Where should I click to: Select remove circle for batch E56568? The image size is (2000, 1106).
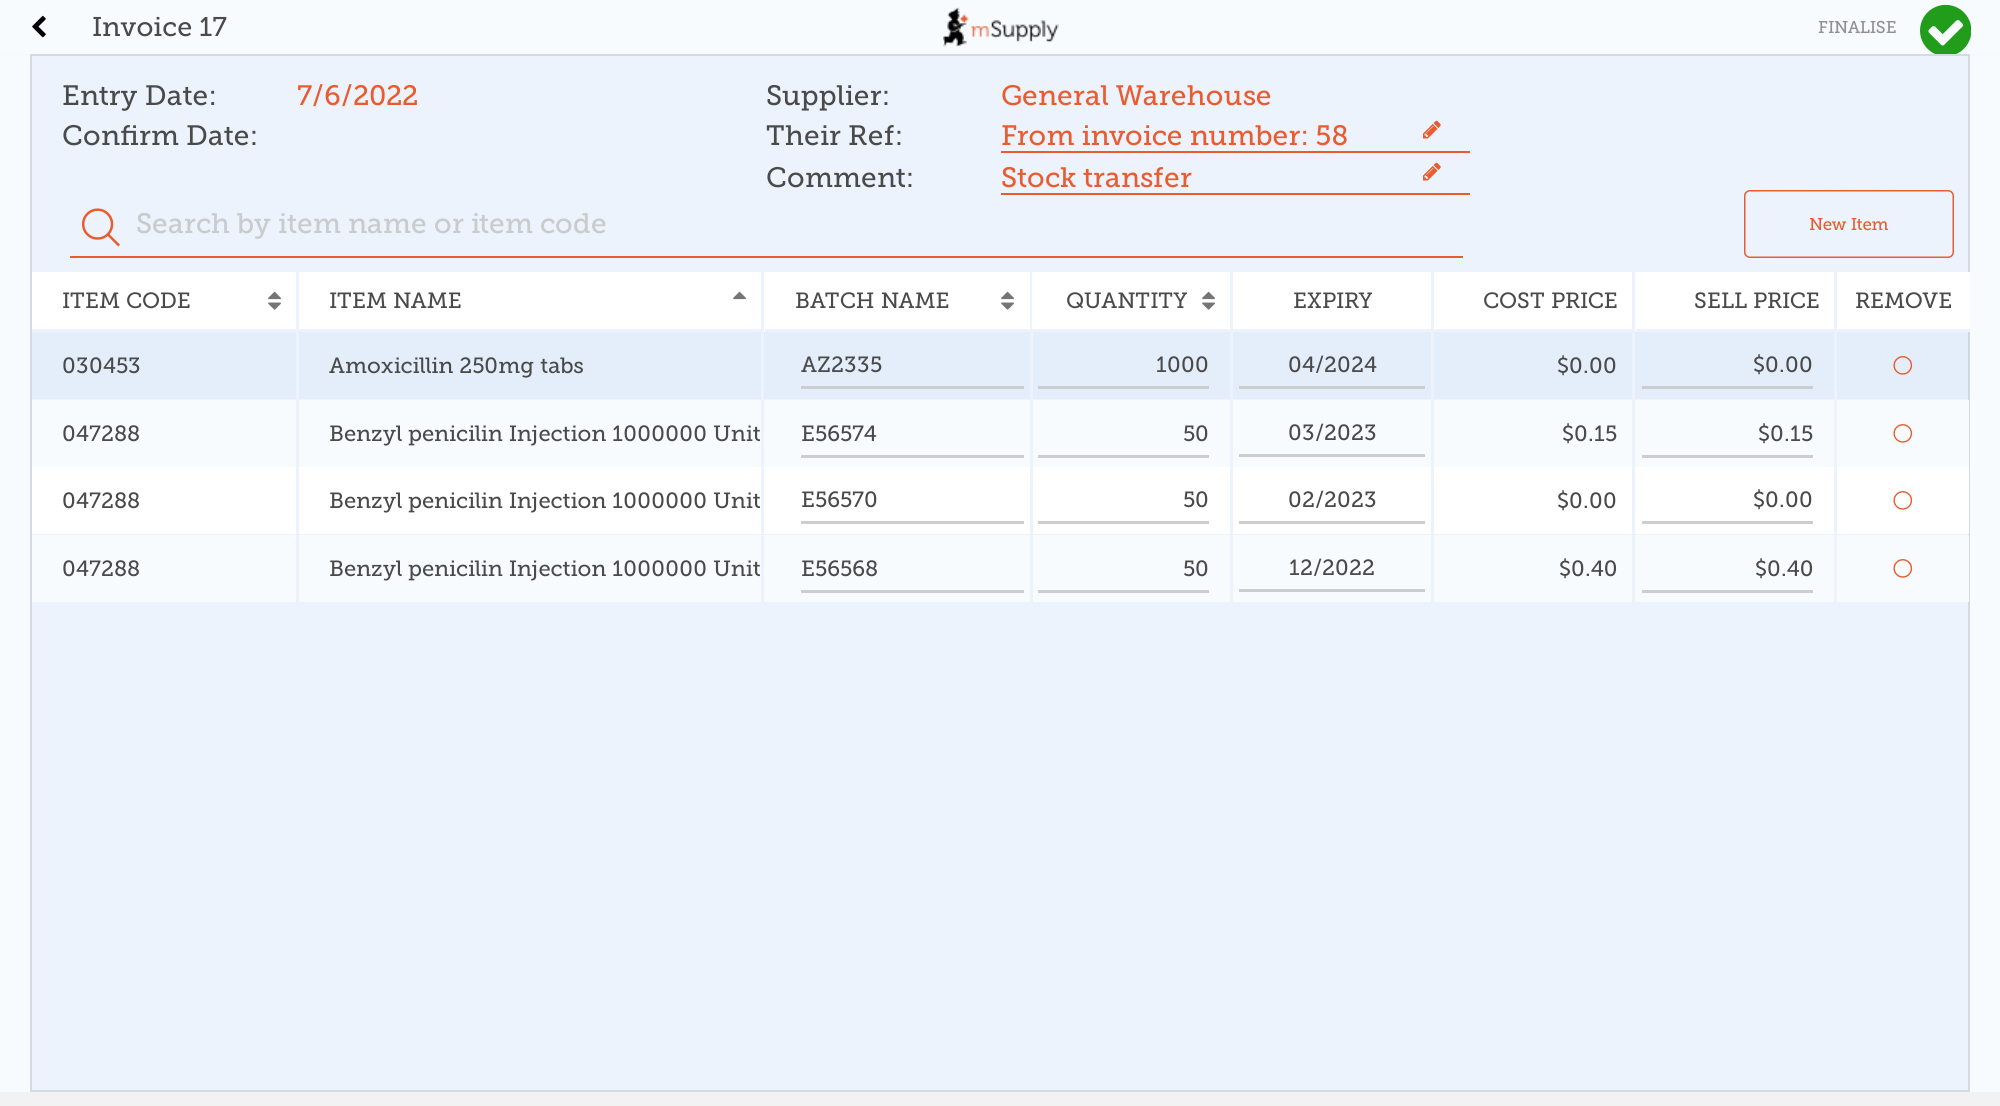tap(1902, 569)
